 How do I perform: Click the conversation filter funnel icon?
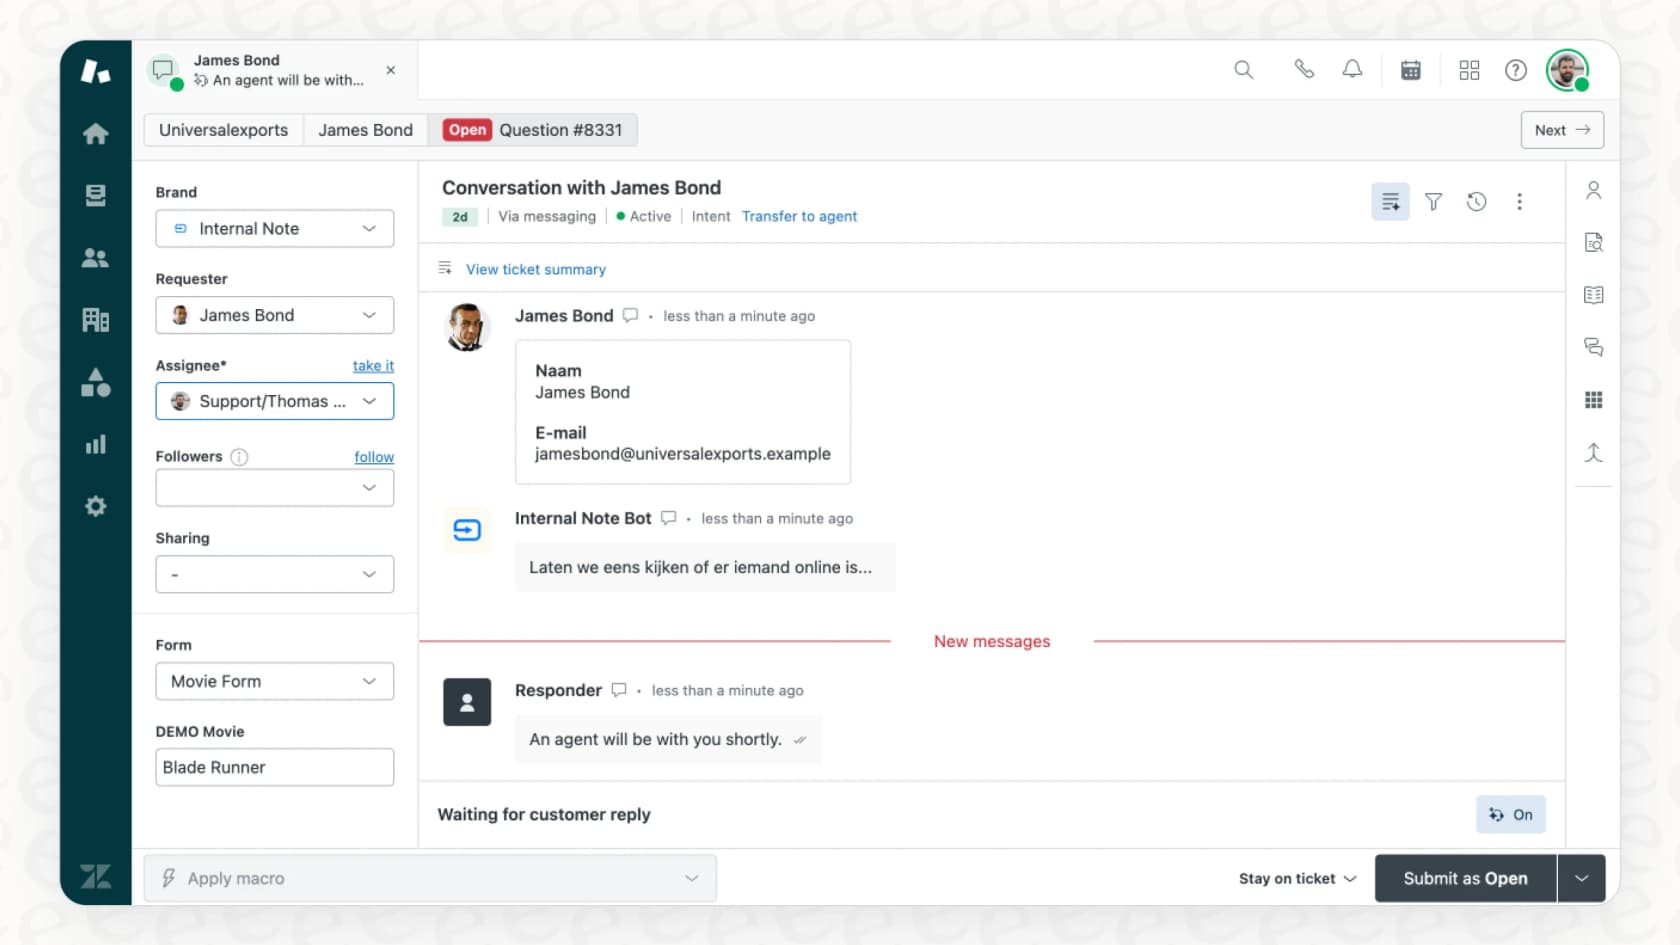(x=1433, y=202)
